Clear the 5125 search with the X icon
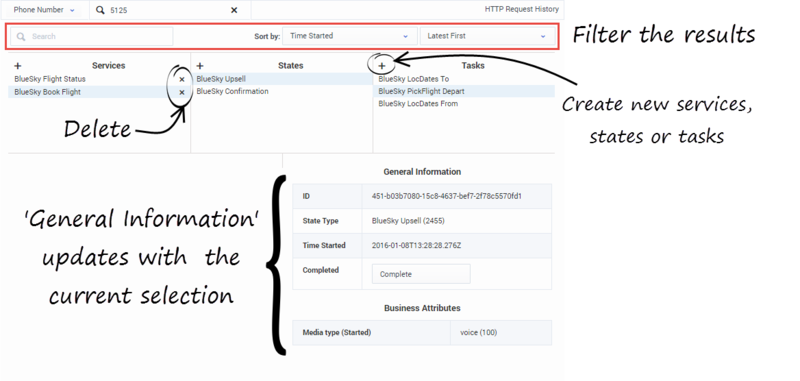This screenshot has height=381, width=800. [x=234, y=10]
